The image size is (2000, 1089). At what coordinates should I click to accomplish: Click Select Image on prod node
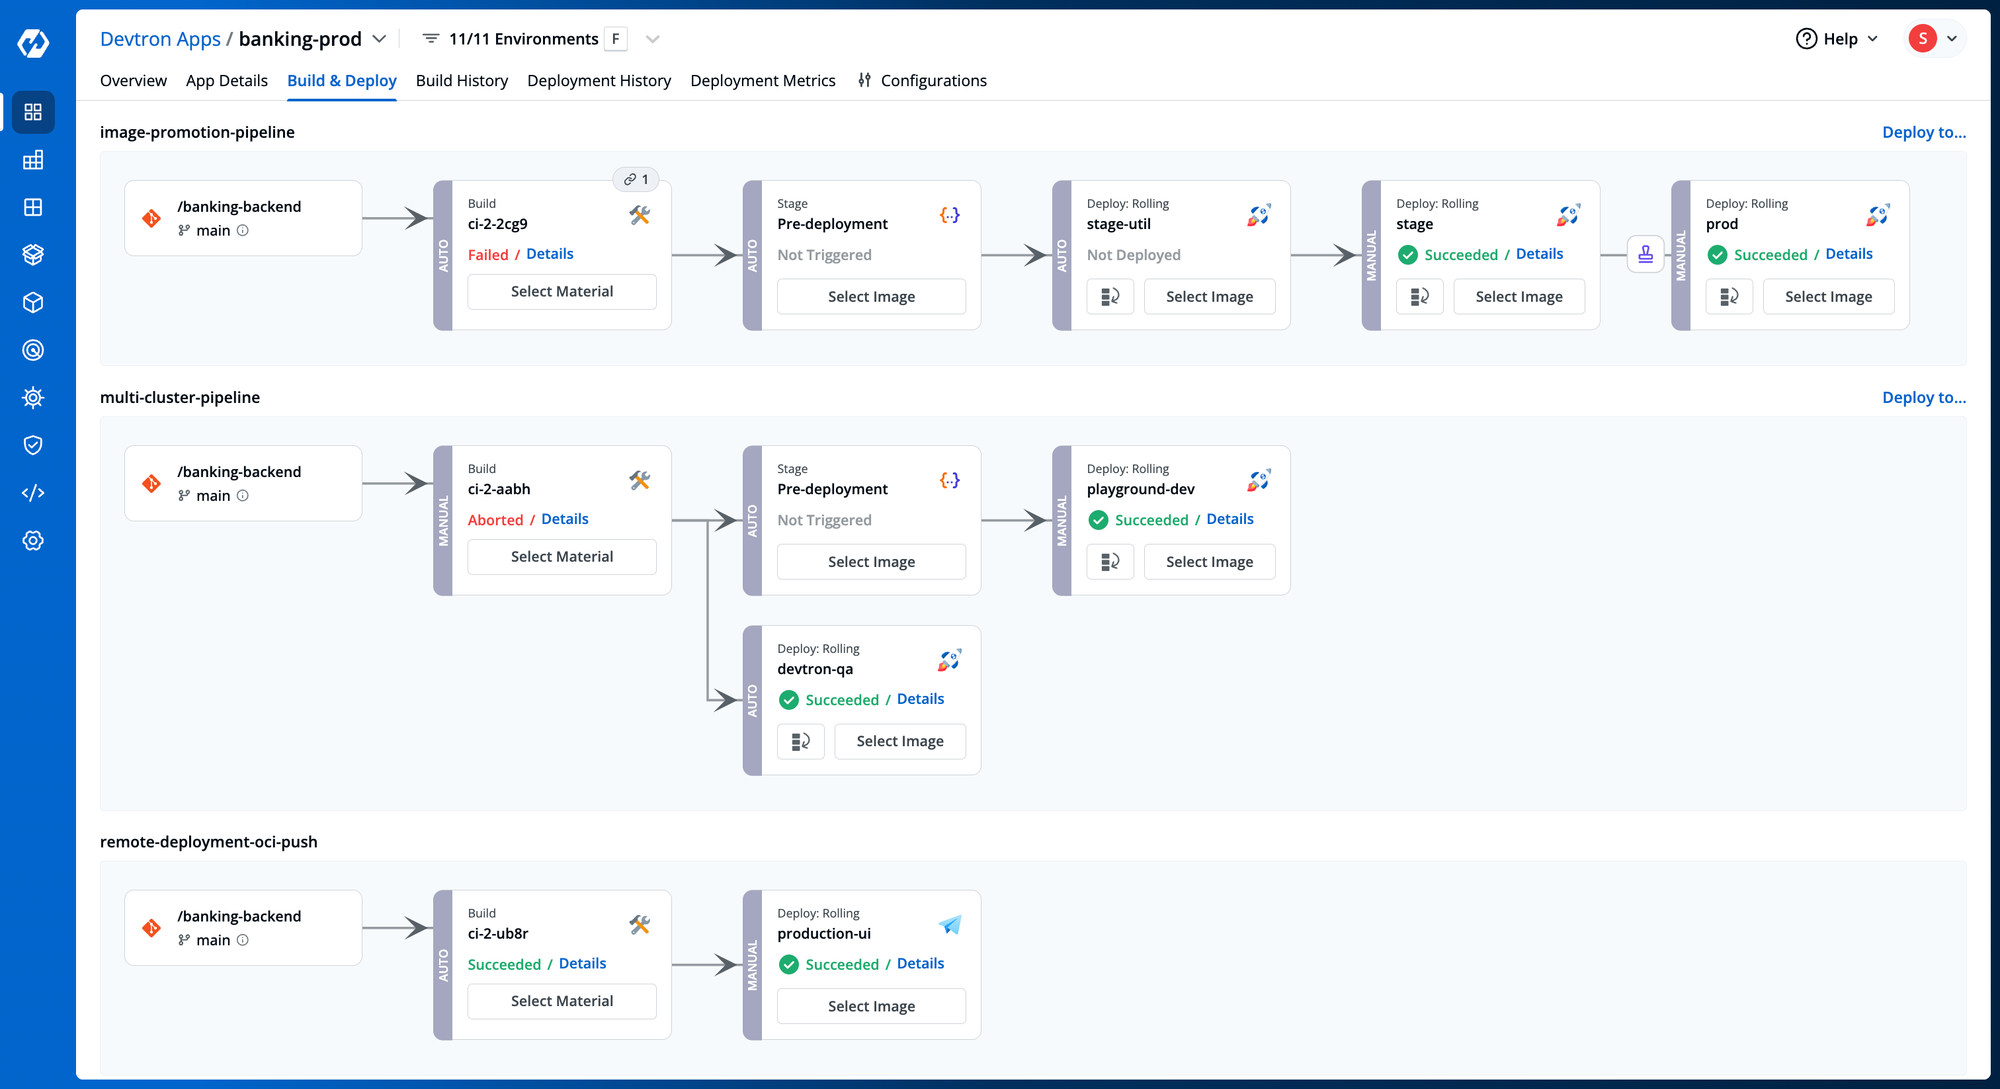coord(1829,297)
